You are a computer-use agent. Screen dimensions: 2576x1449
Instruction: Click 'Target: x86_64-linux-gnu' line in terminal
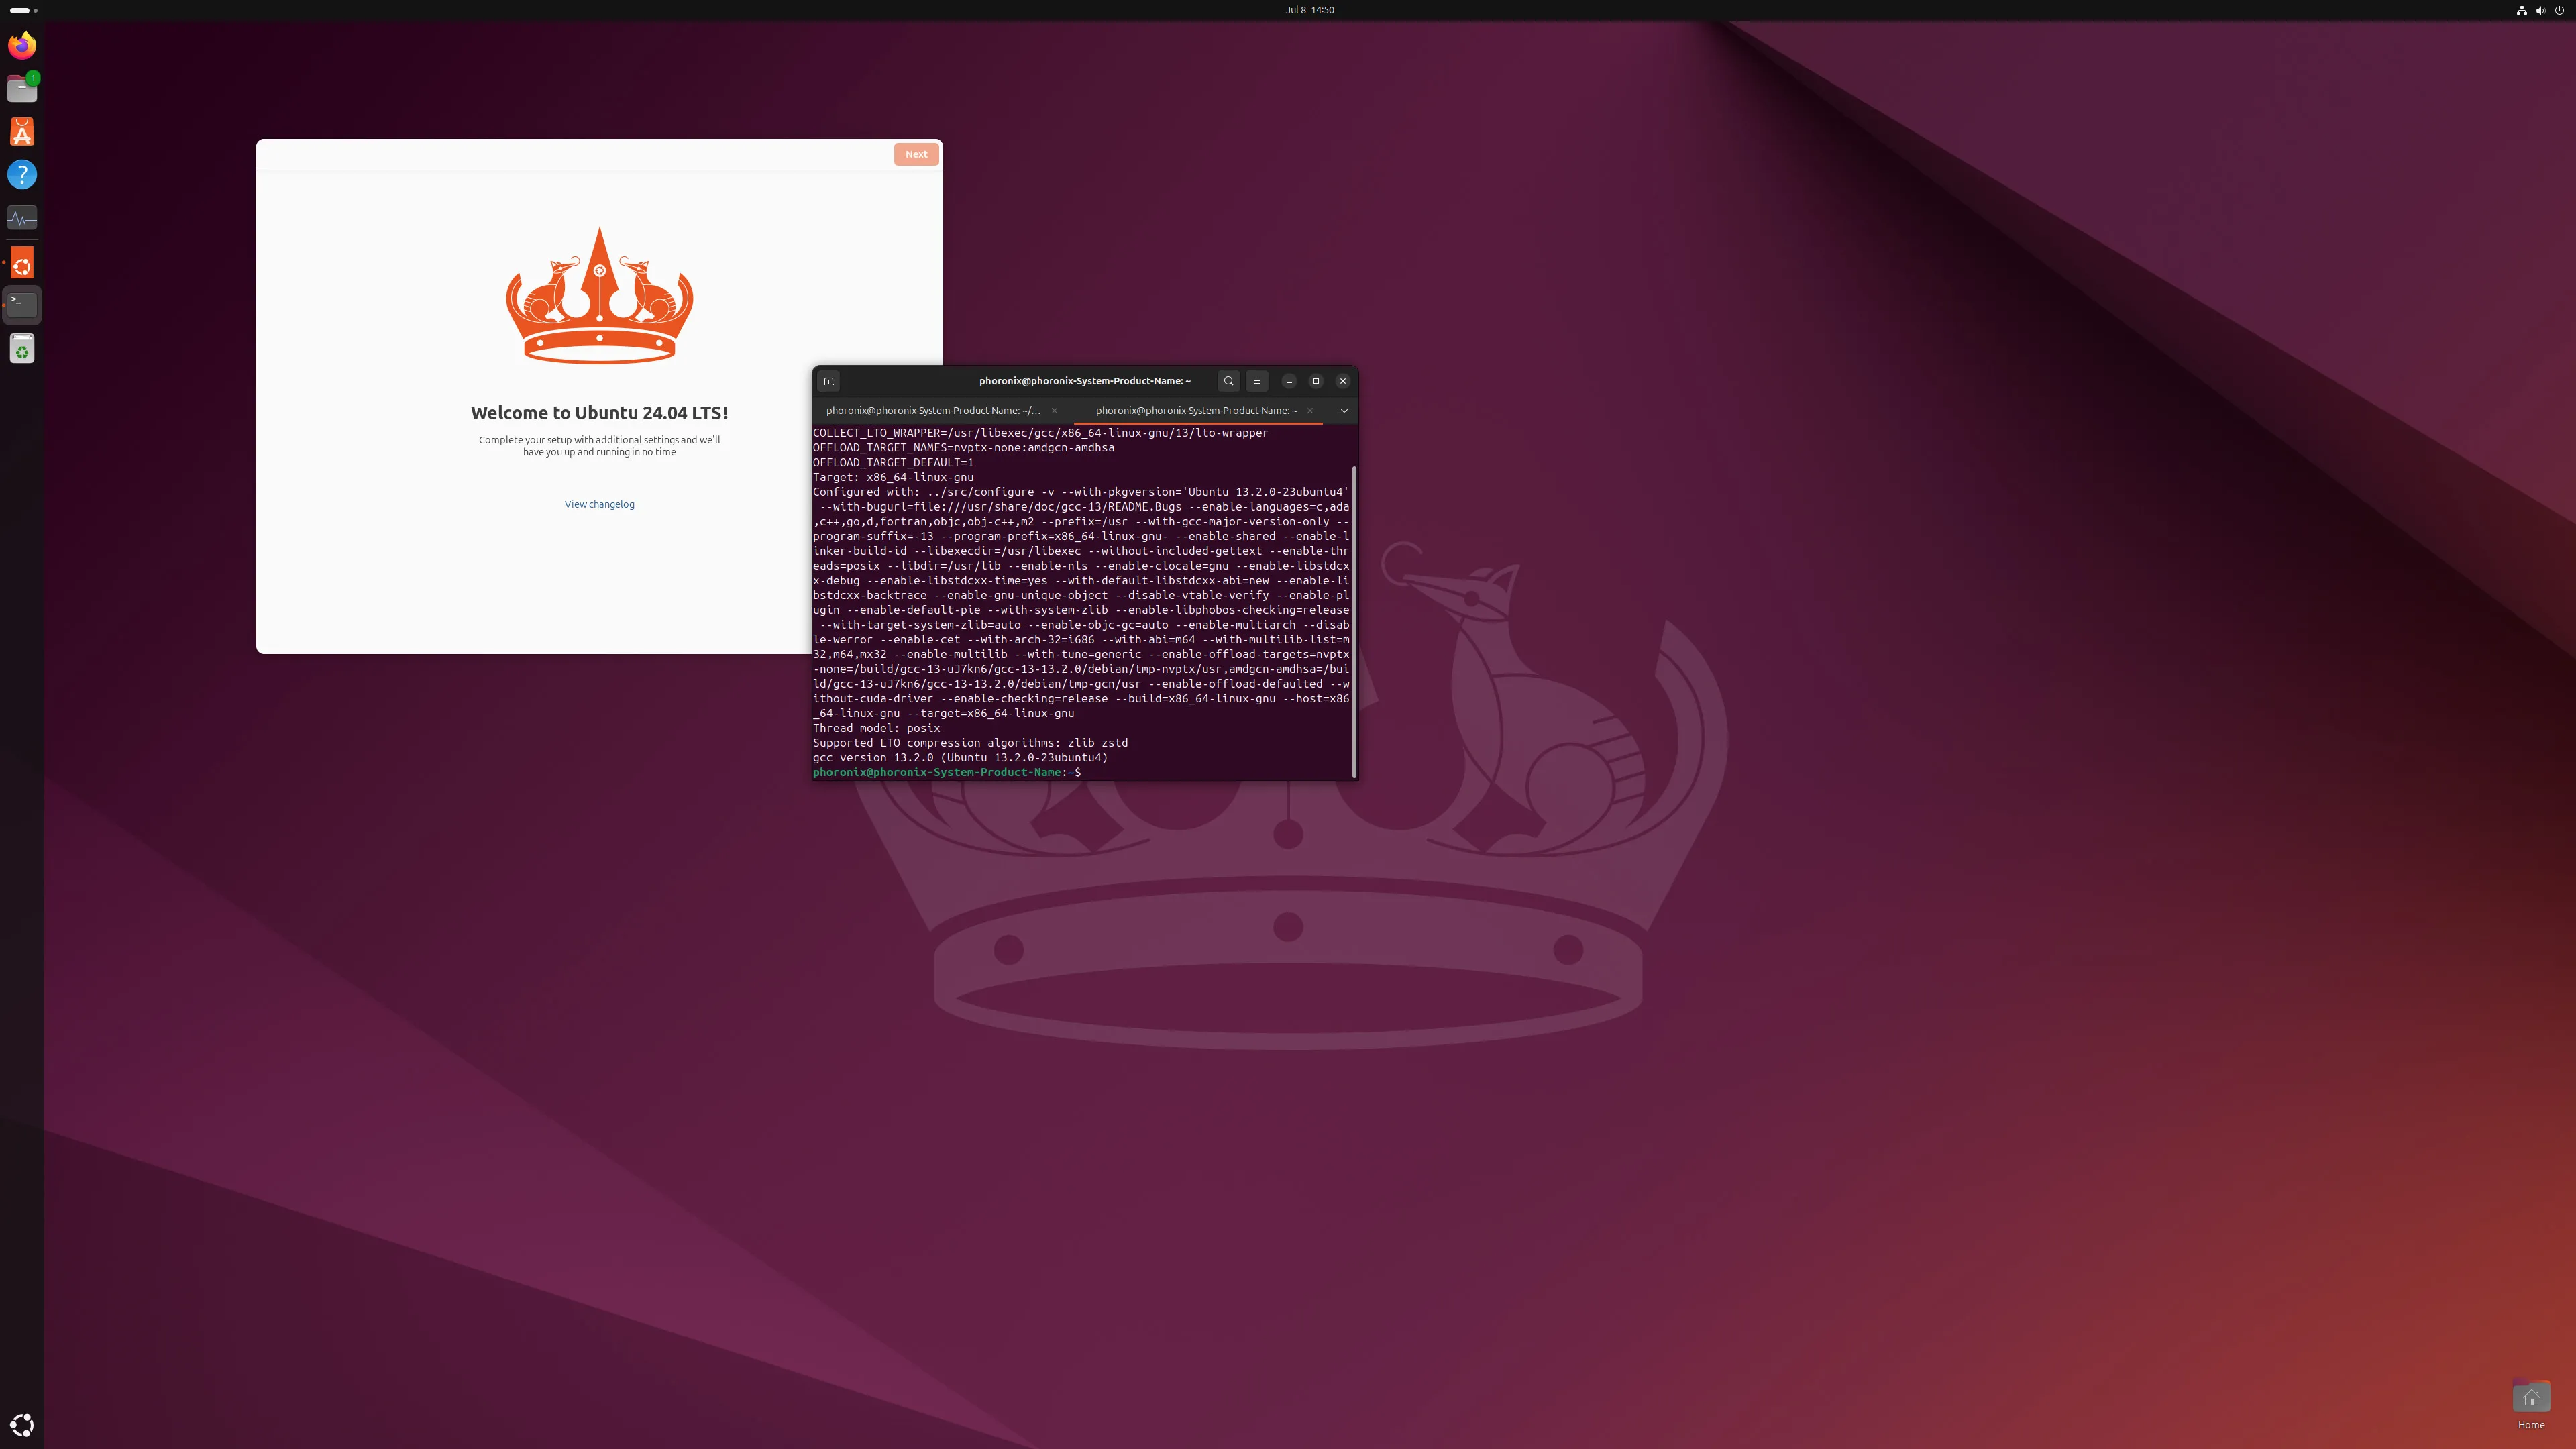point(893,477)
